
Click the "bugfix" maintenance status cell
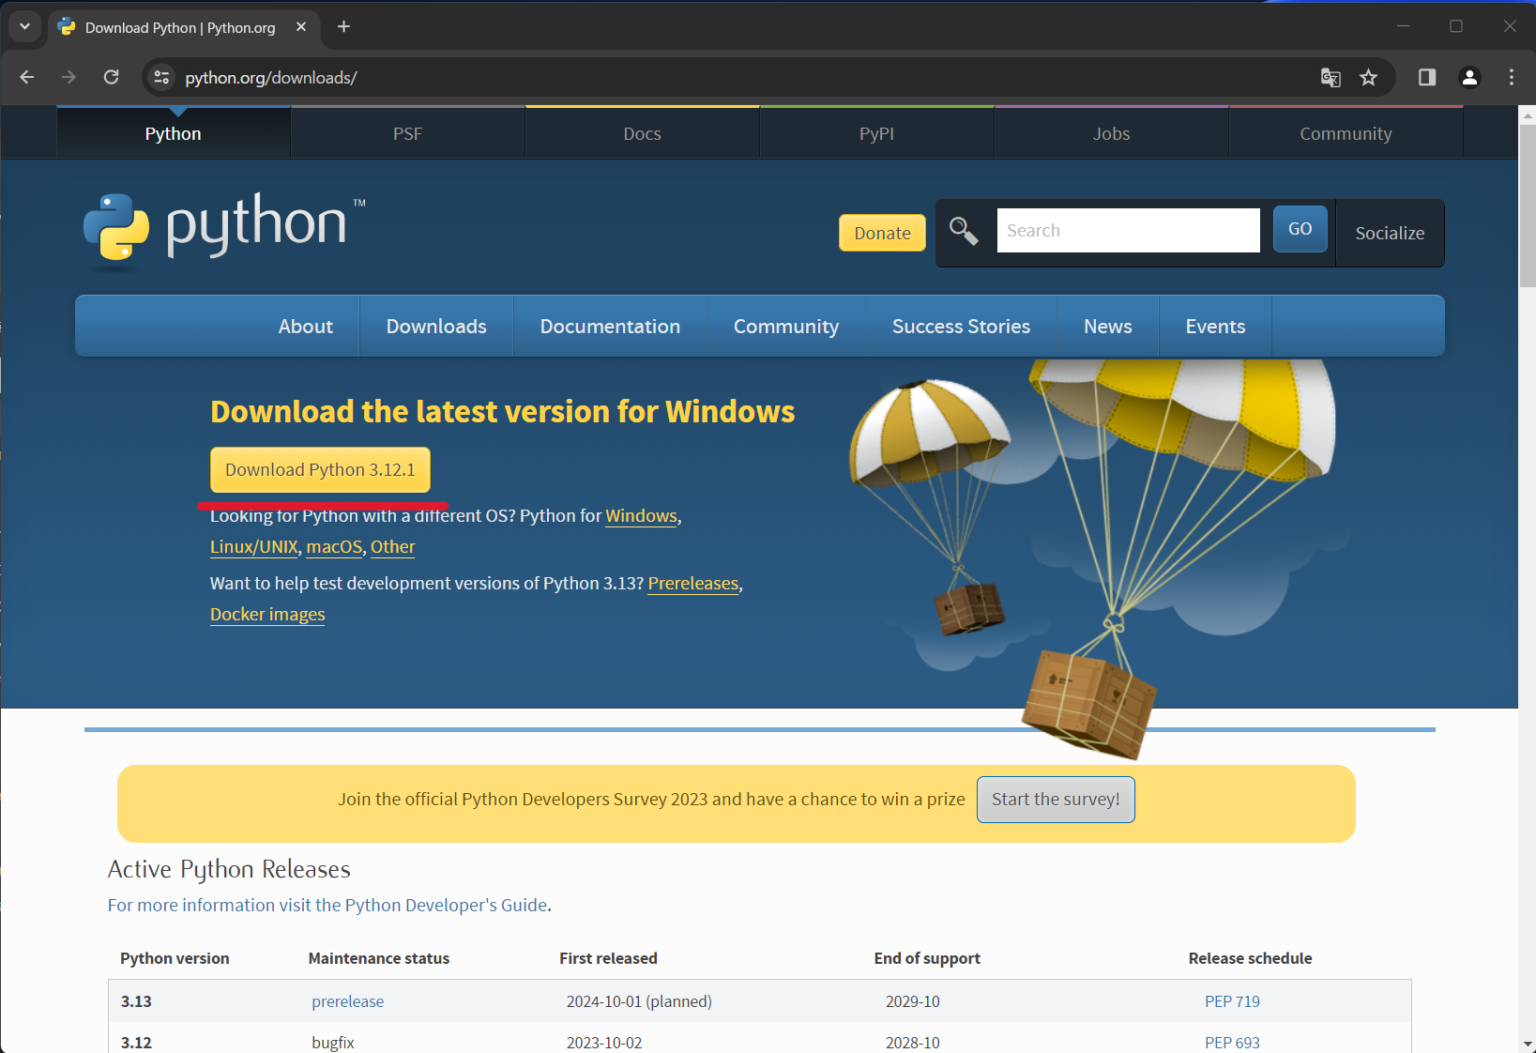click(333, 1042)
